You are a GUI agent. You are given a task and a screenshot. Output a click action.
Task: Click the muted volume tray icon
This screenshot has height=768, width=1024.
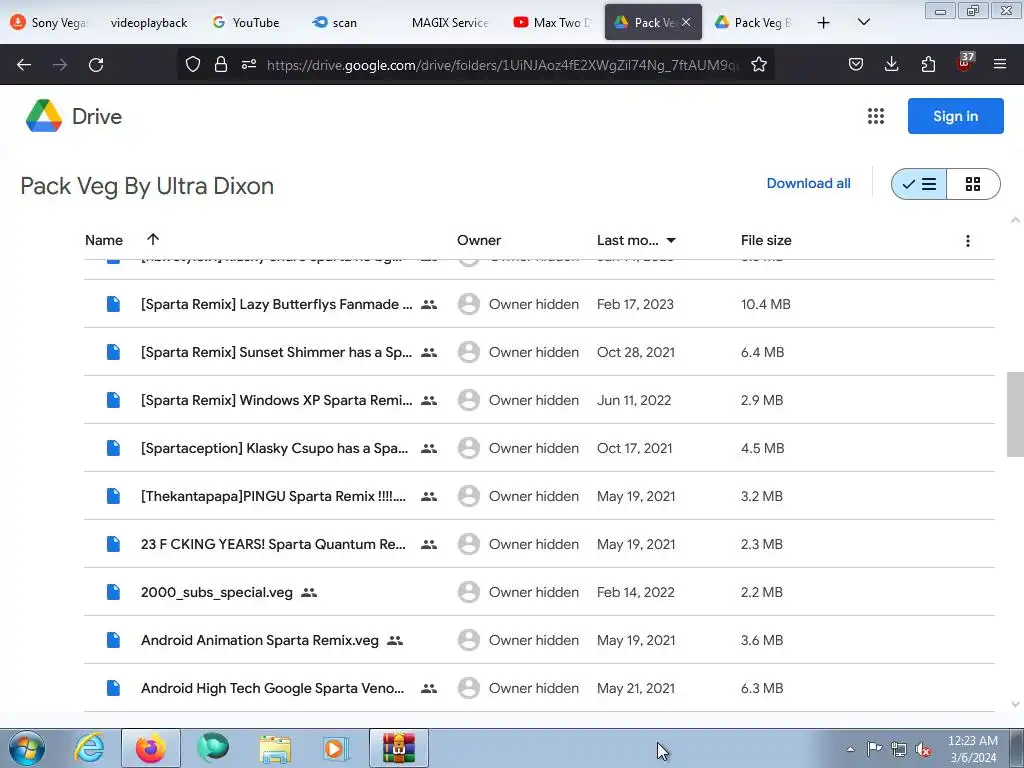pyautogui.click(x=923, y=749)
